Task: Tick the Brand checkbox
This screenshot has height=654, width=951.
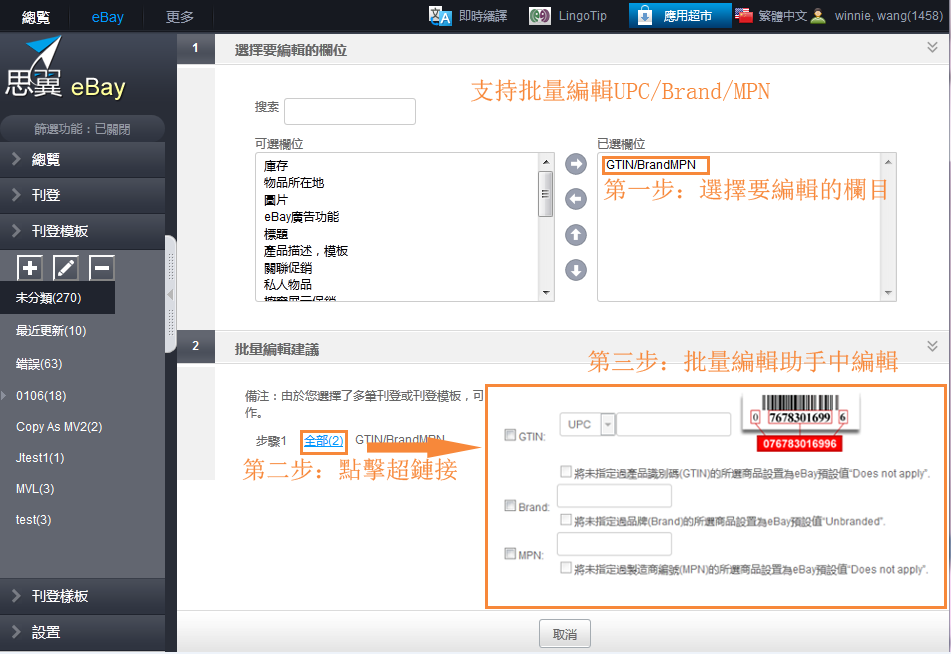Action: click(x=510, y=505)
